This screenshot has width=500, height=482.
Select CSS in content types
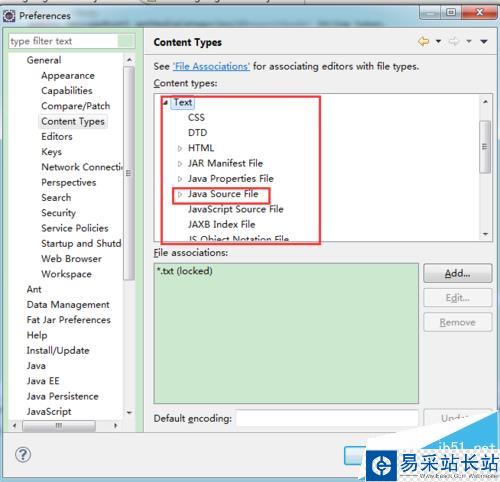click(196, 117)
